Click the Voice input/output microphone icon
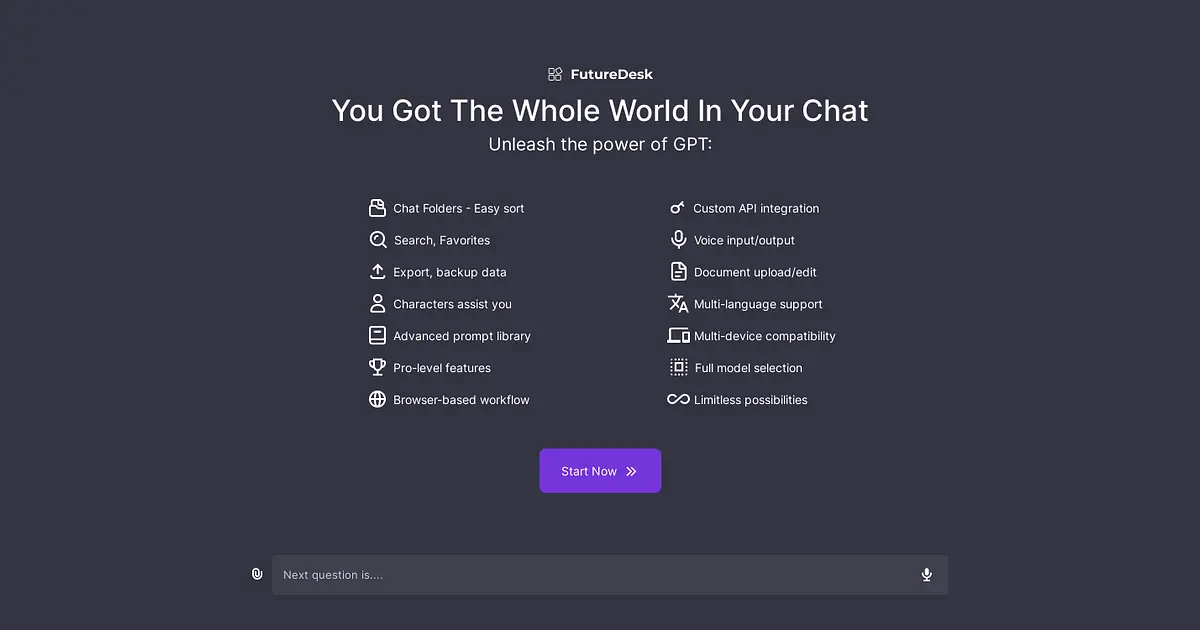 coord(678,240)
